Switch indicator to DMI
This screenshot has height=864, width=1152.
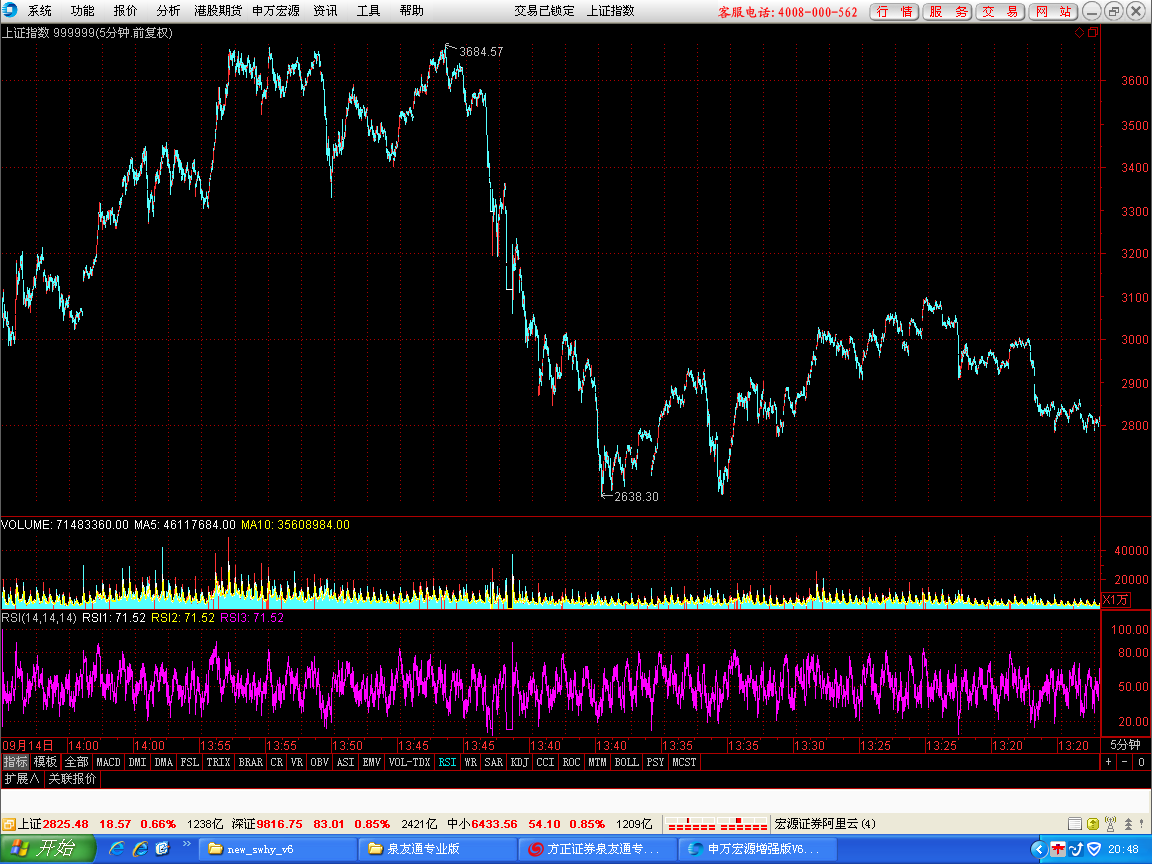(137, 762)
